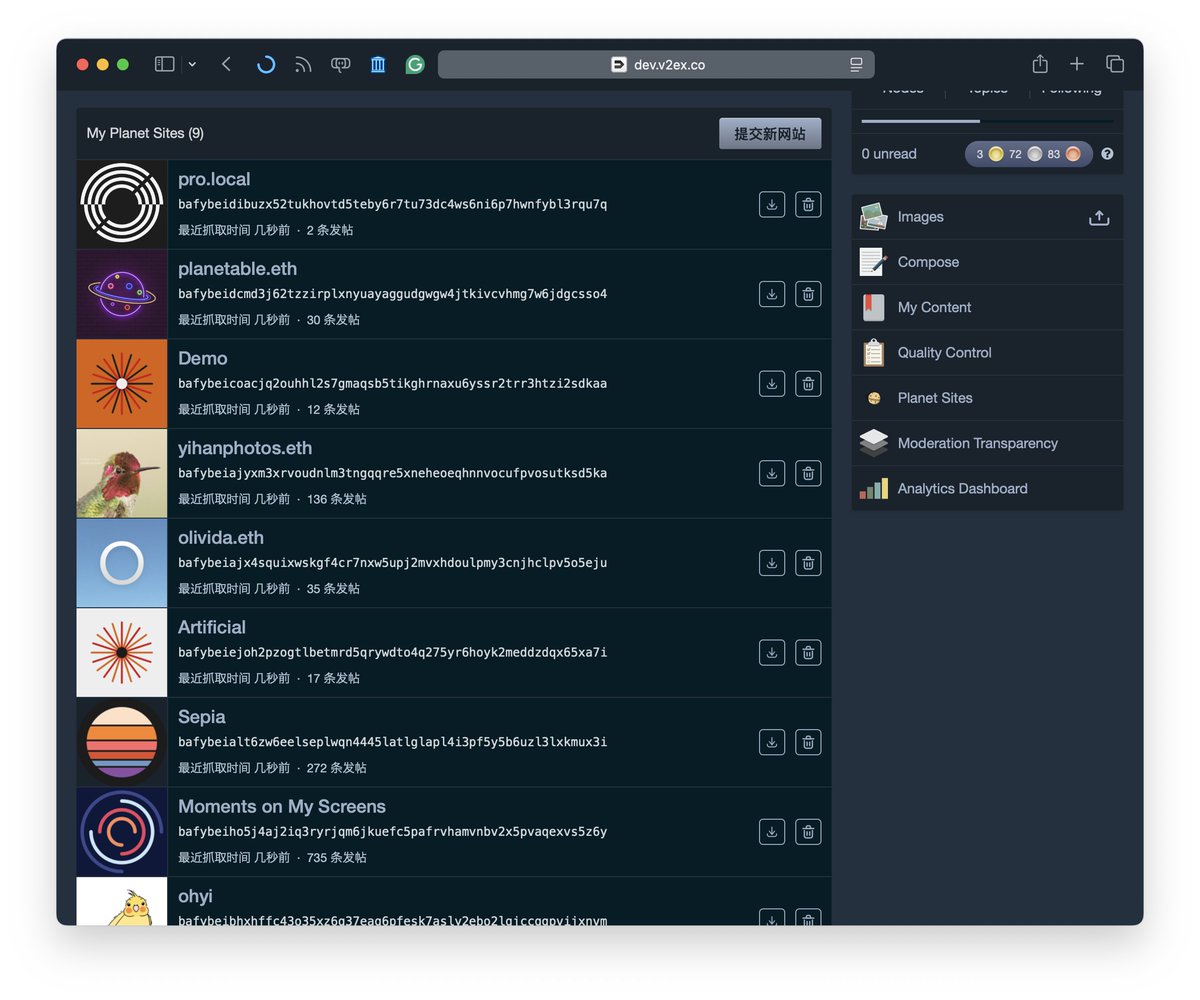
Task: Toggle the Safari sidebar
Action: [x=165, y=64]
